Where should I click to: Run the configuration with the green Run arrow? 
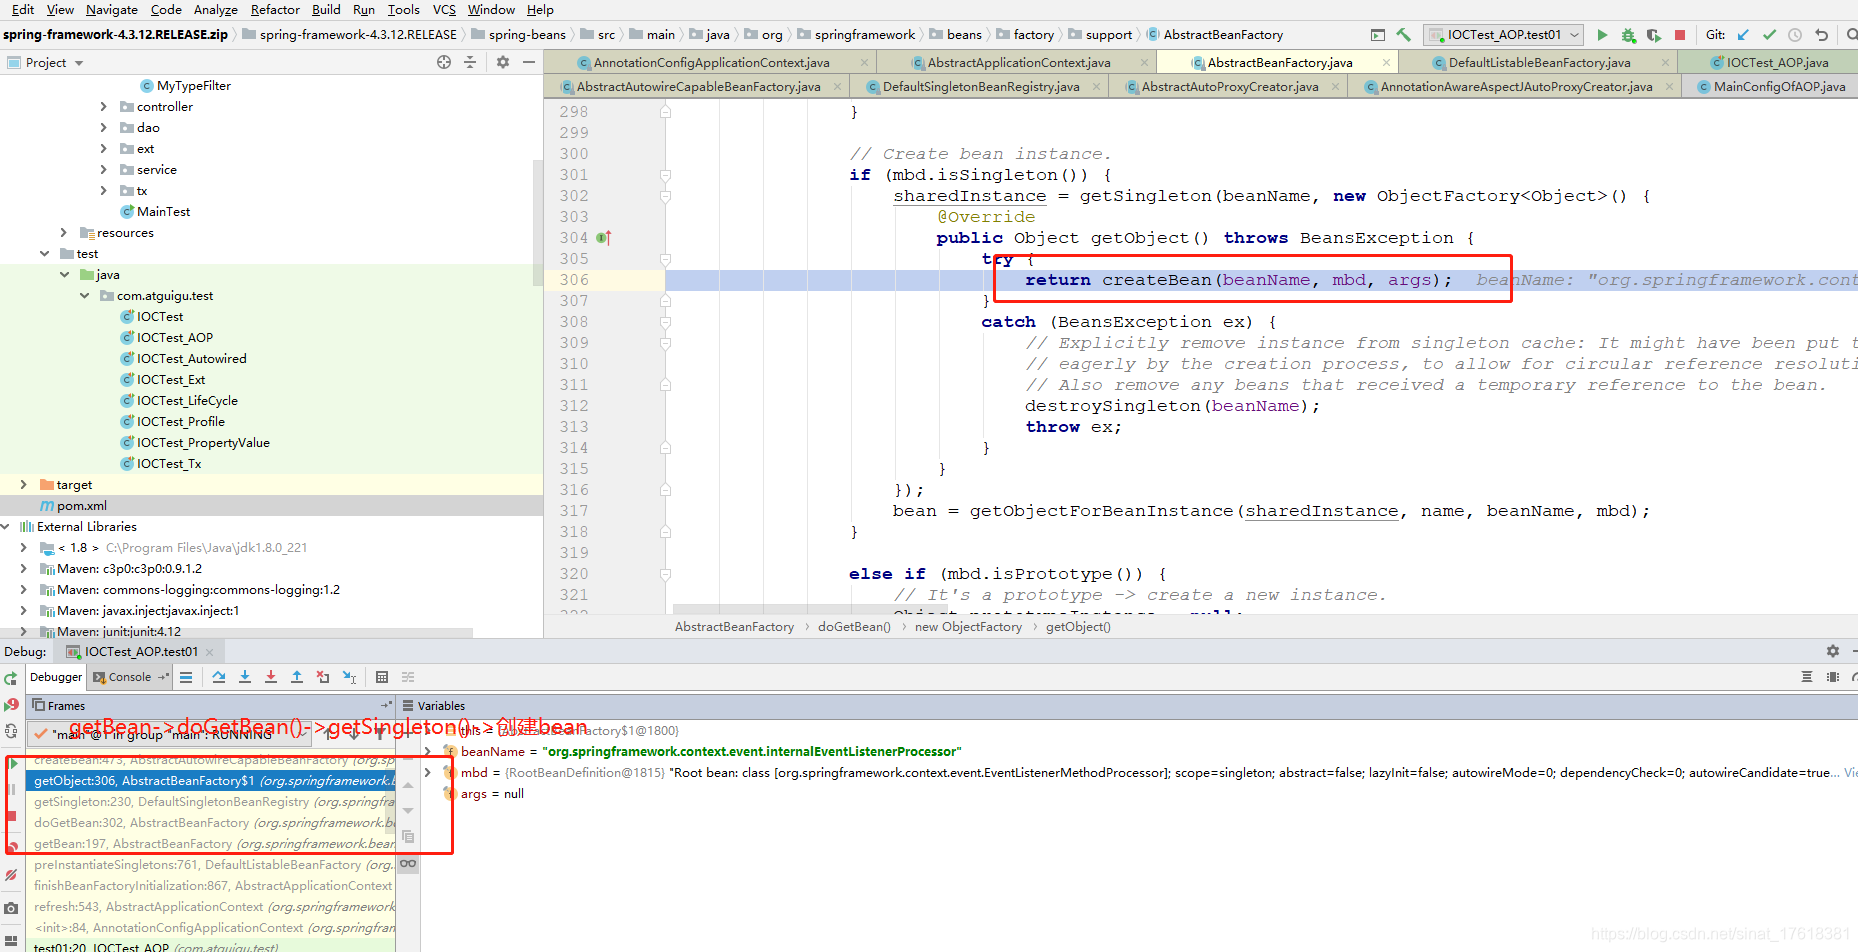(x=1602, y=35)
